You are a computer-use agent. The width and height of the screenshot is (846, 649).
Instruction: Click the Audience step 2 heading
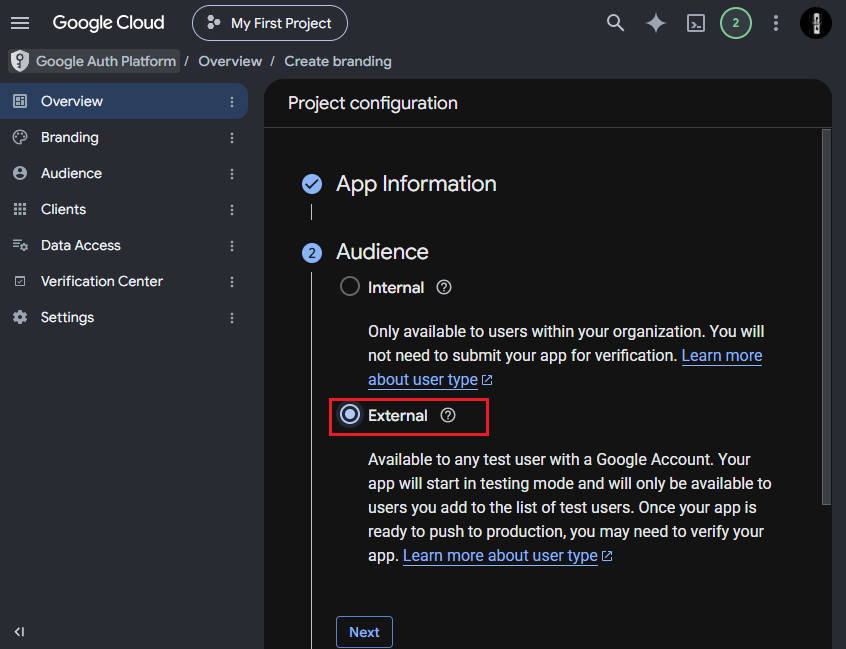[x=382, y=252]
